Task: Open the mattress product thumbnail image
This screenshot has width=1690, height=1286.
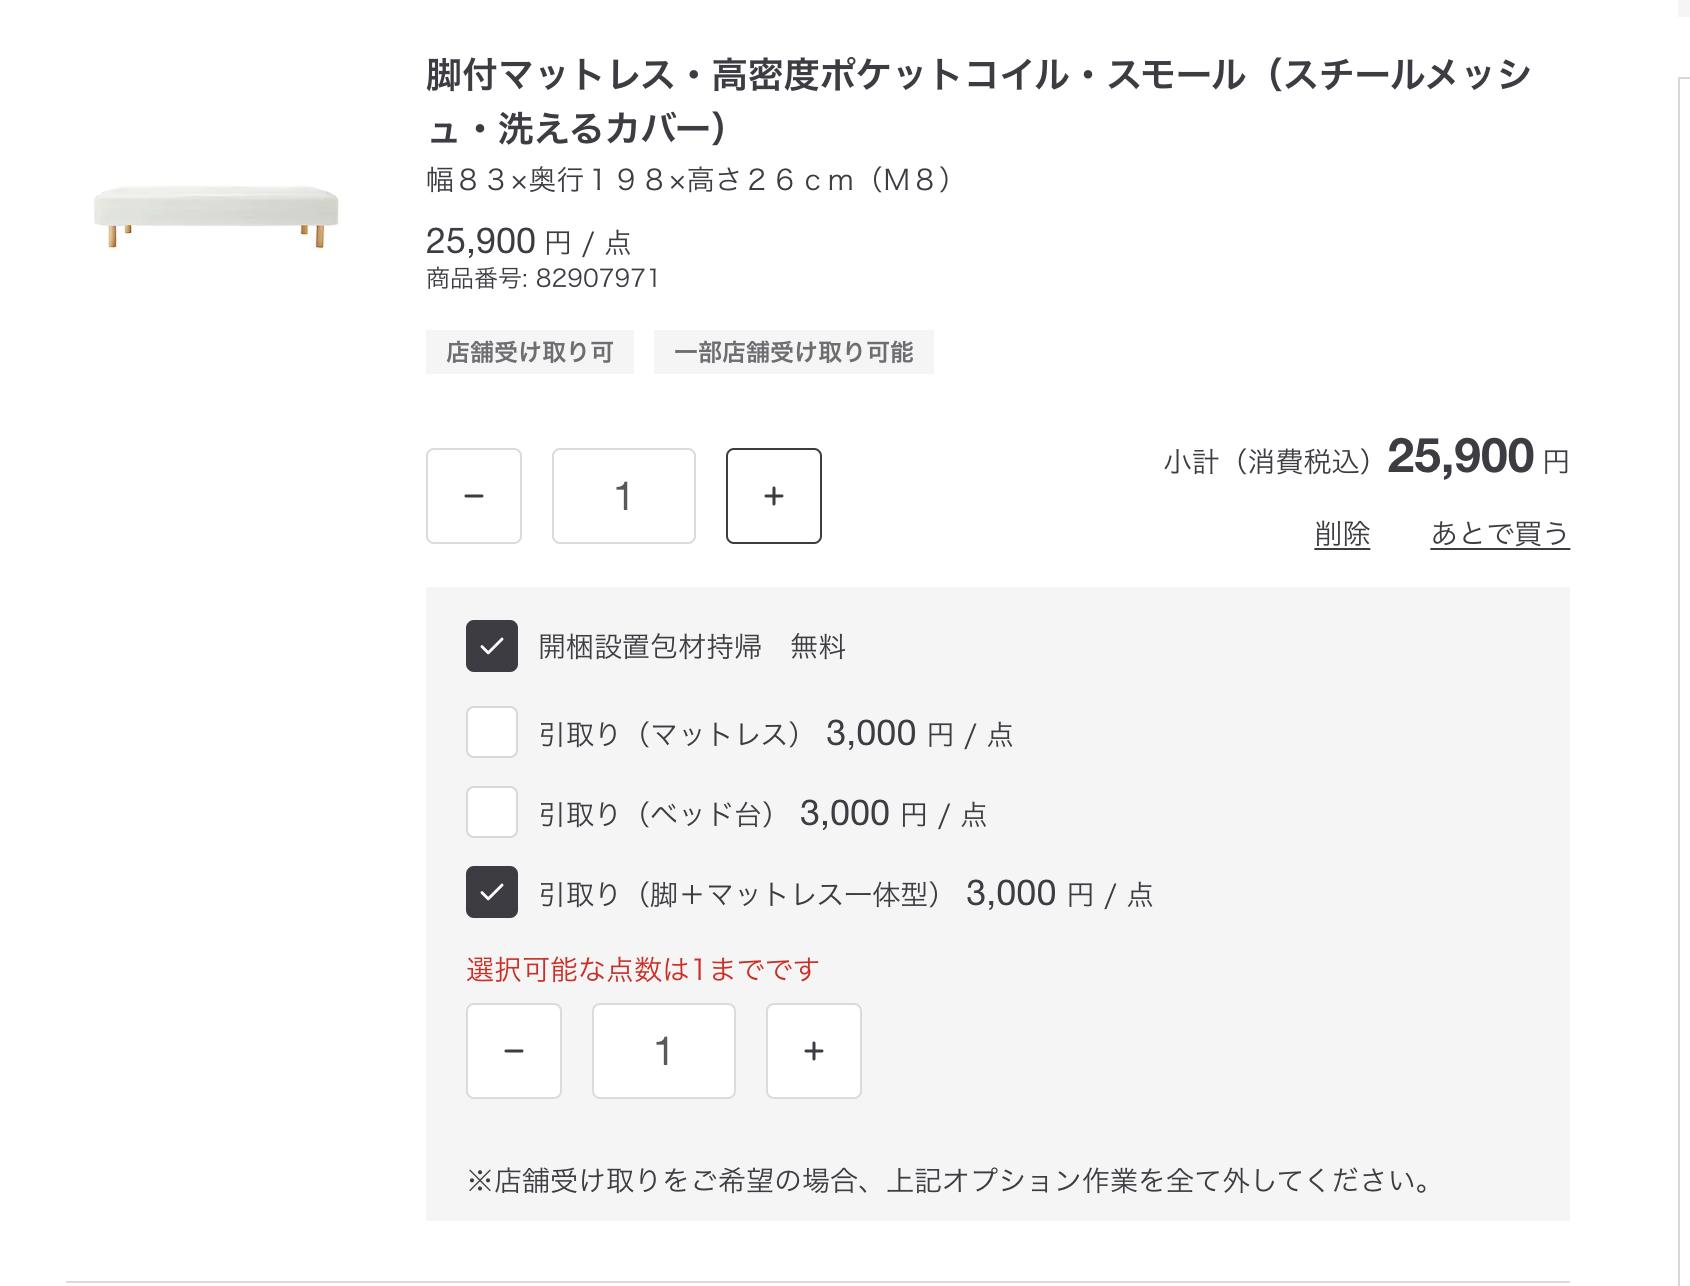Action: coord(216,215)
